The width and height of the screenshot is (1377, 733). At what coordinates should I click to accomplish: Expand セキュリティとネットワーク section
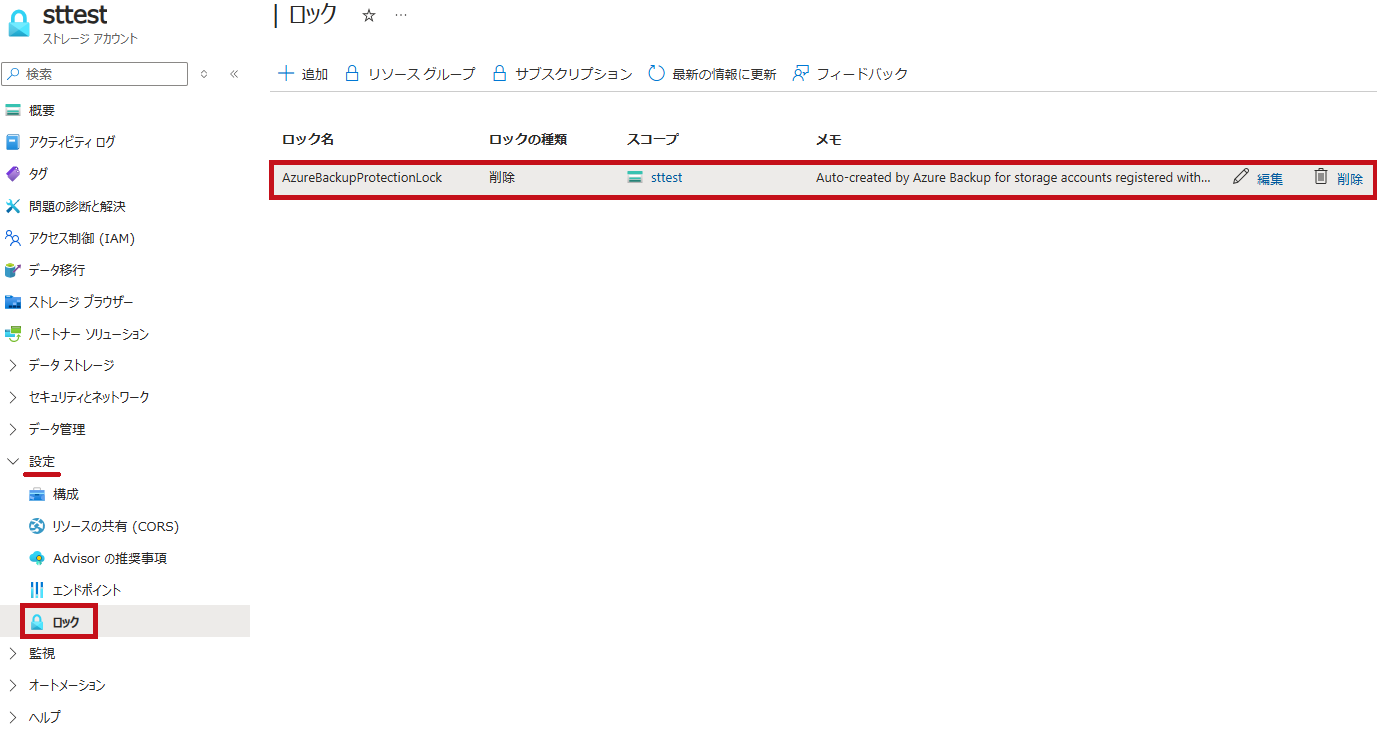89,397
